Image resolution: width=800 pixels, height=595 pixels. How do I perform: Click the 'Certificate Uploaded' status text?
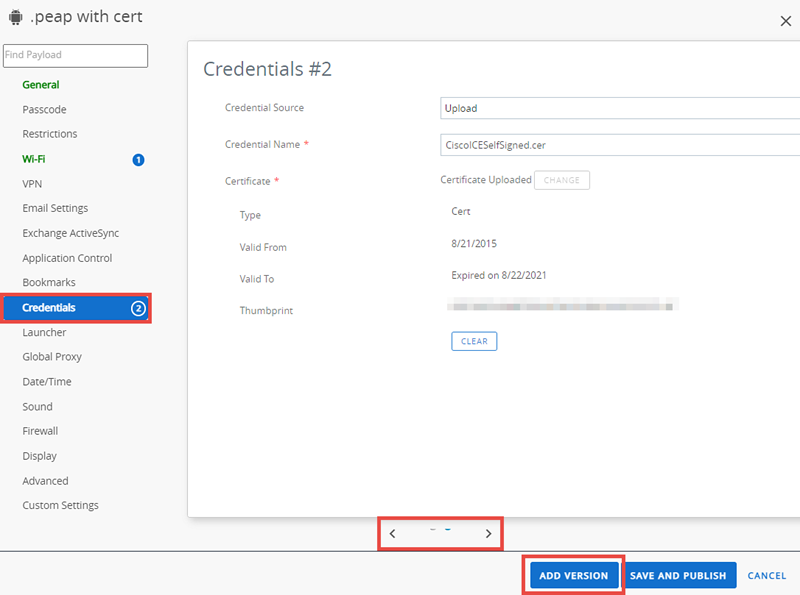click(486, 180)
